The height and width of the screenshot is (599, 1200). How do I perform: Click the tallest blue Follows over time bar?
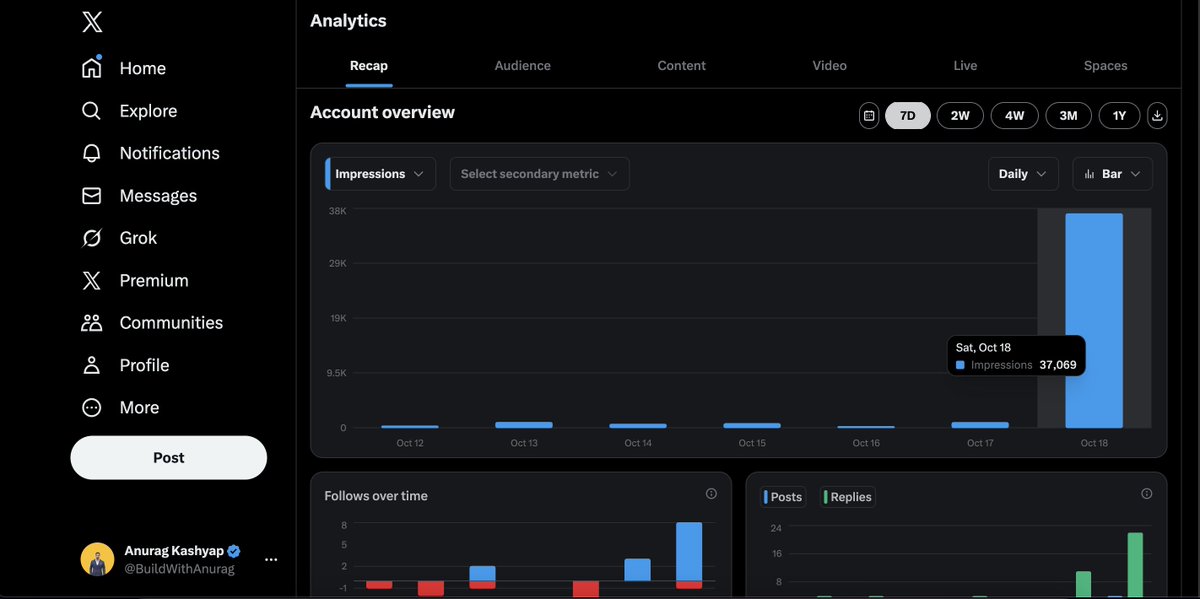coord(689,551)
